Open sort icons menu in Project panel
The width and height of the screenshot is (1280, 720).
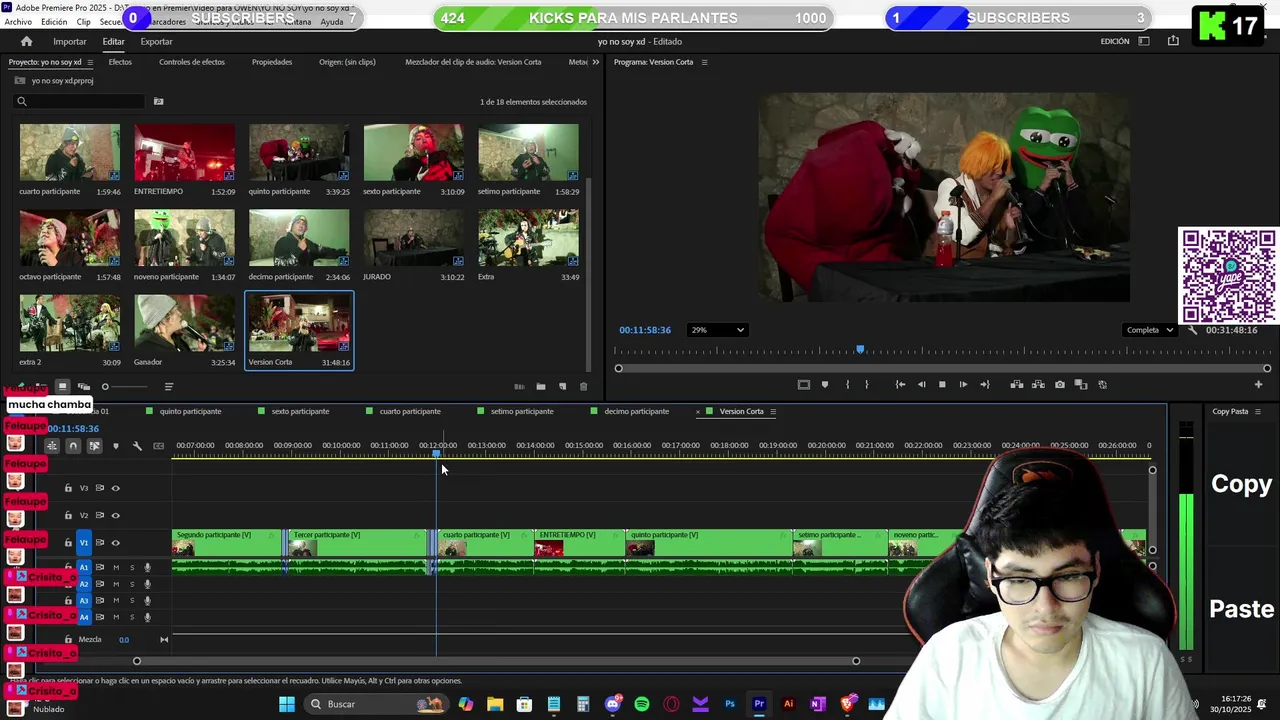click(x=168, y=387)
